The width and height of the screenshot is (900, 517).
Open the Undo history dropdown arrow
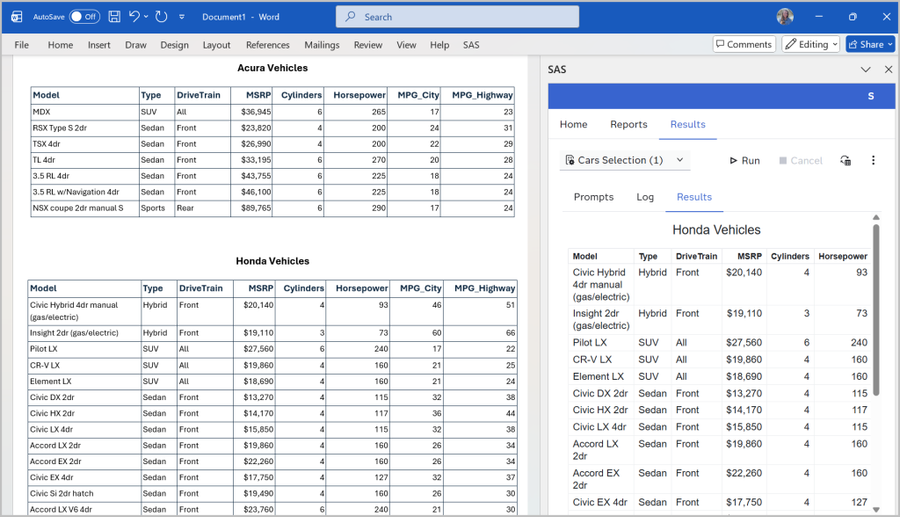(x=146, y=17)
